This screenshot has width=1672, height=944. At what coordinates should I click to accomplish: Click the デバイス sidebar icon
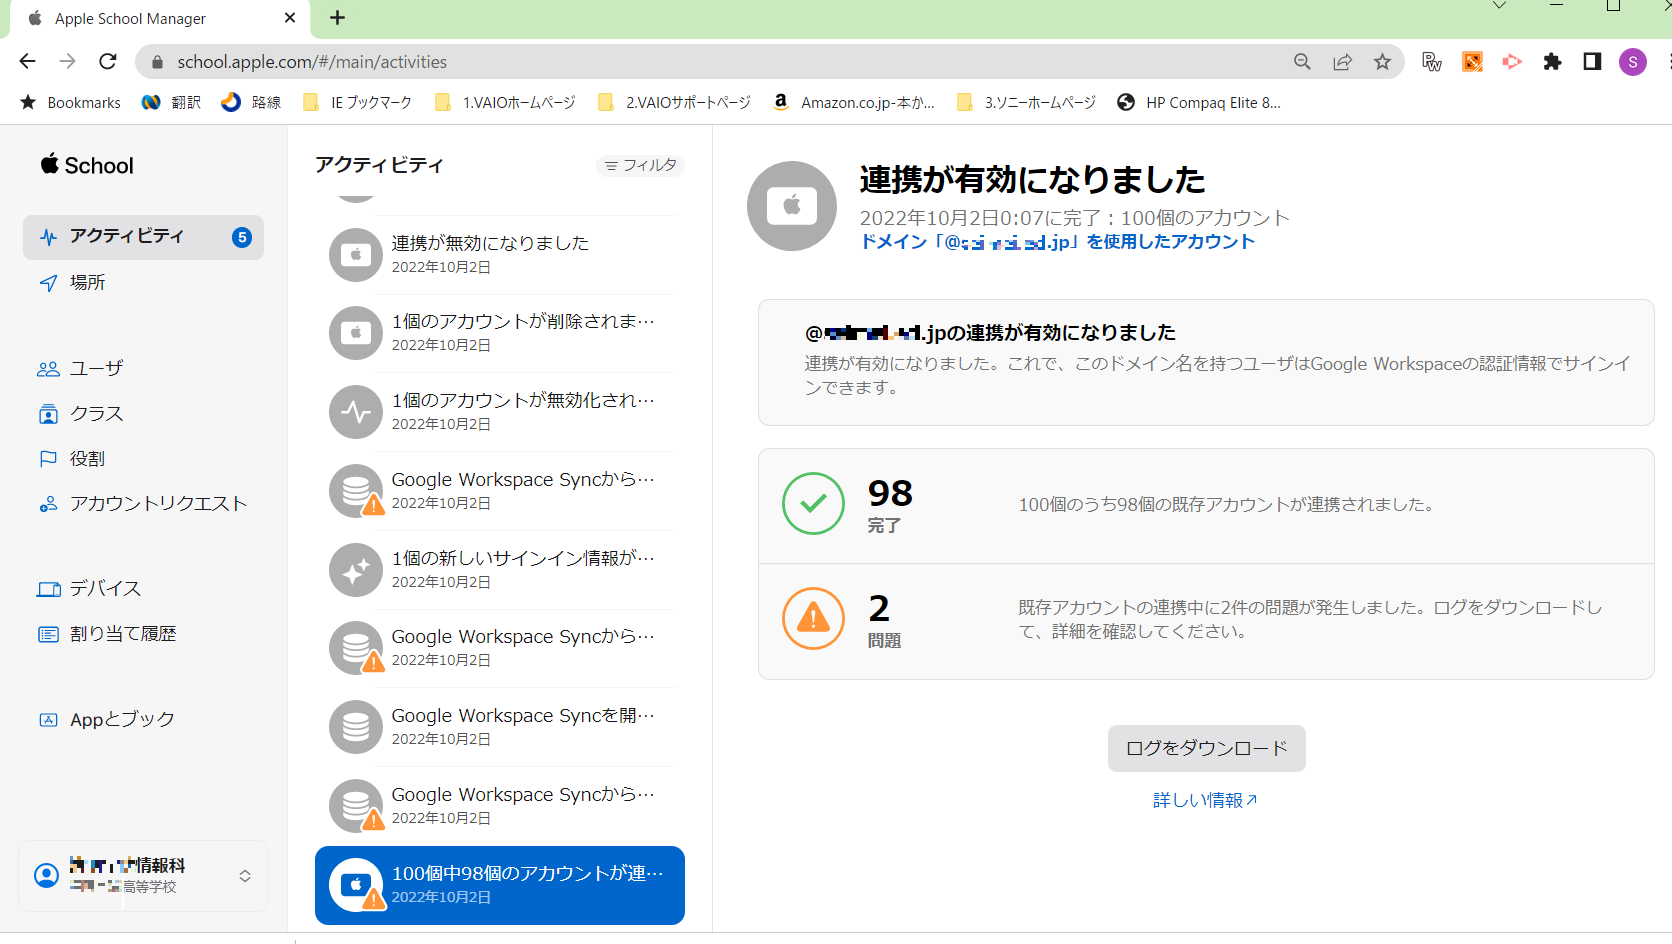tap(48, 589)
